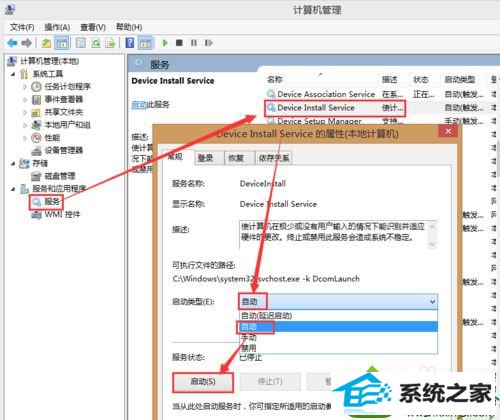
Task: Expand the 任务计划程序 tree node
Action: (25, 87)
